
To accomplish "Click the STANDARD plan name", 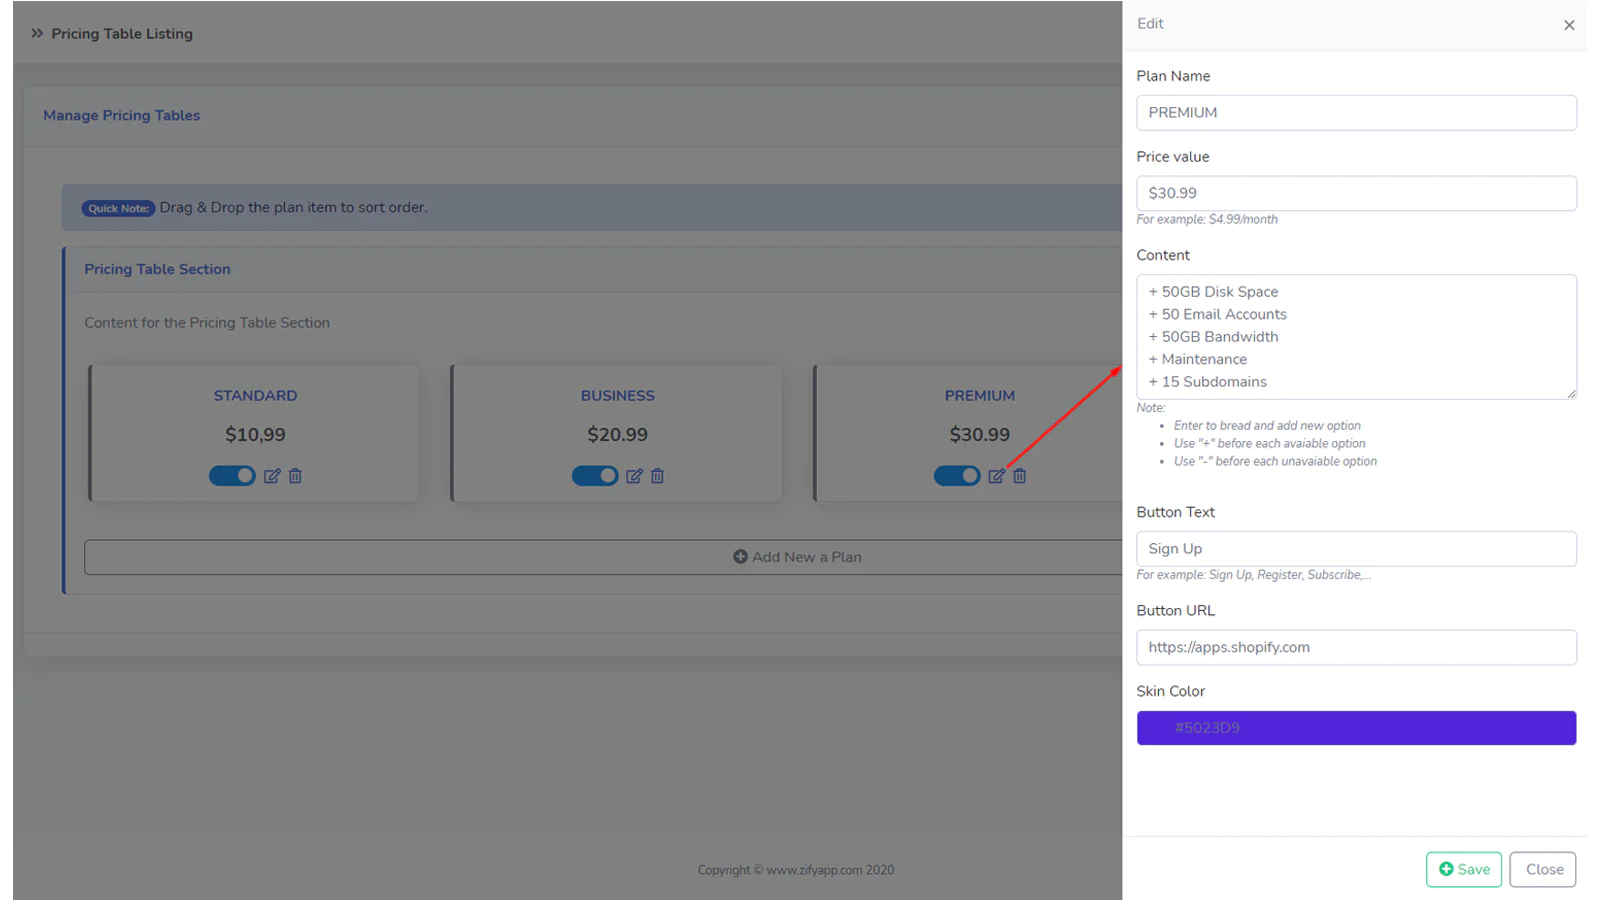I will point(255,396).
